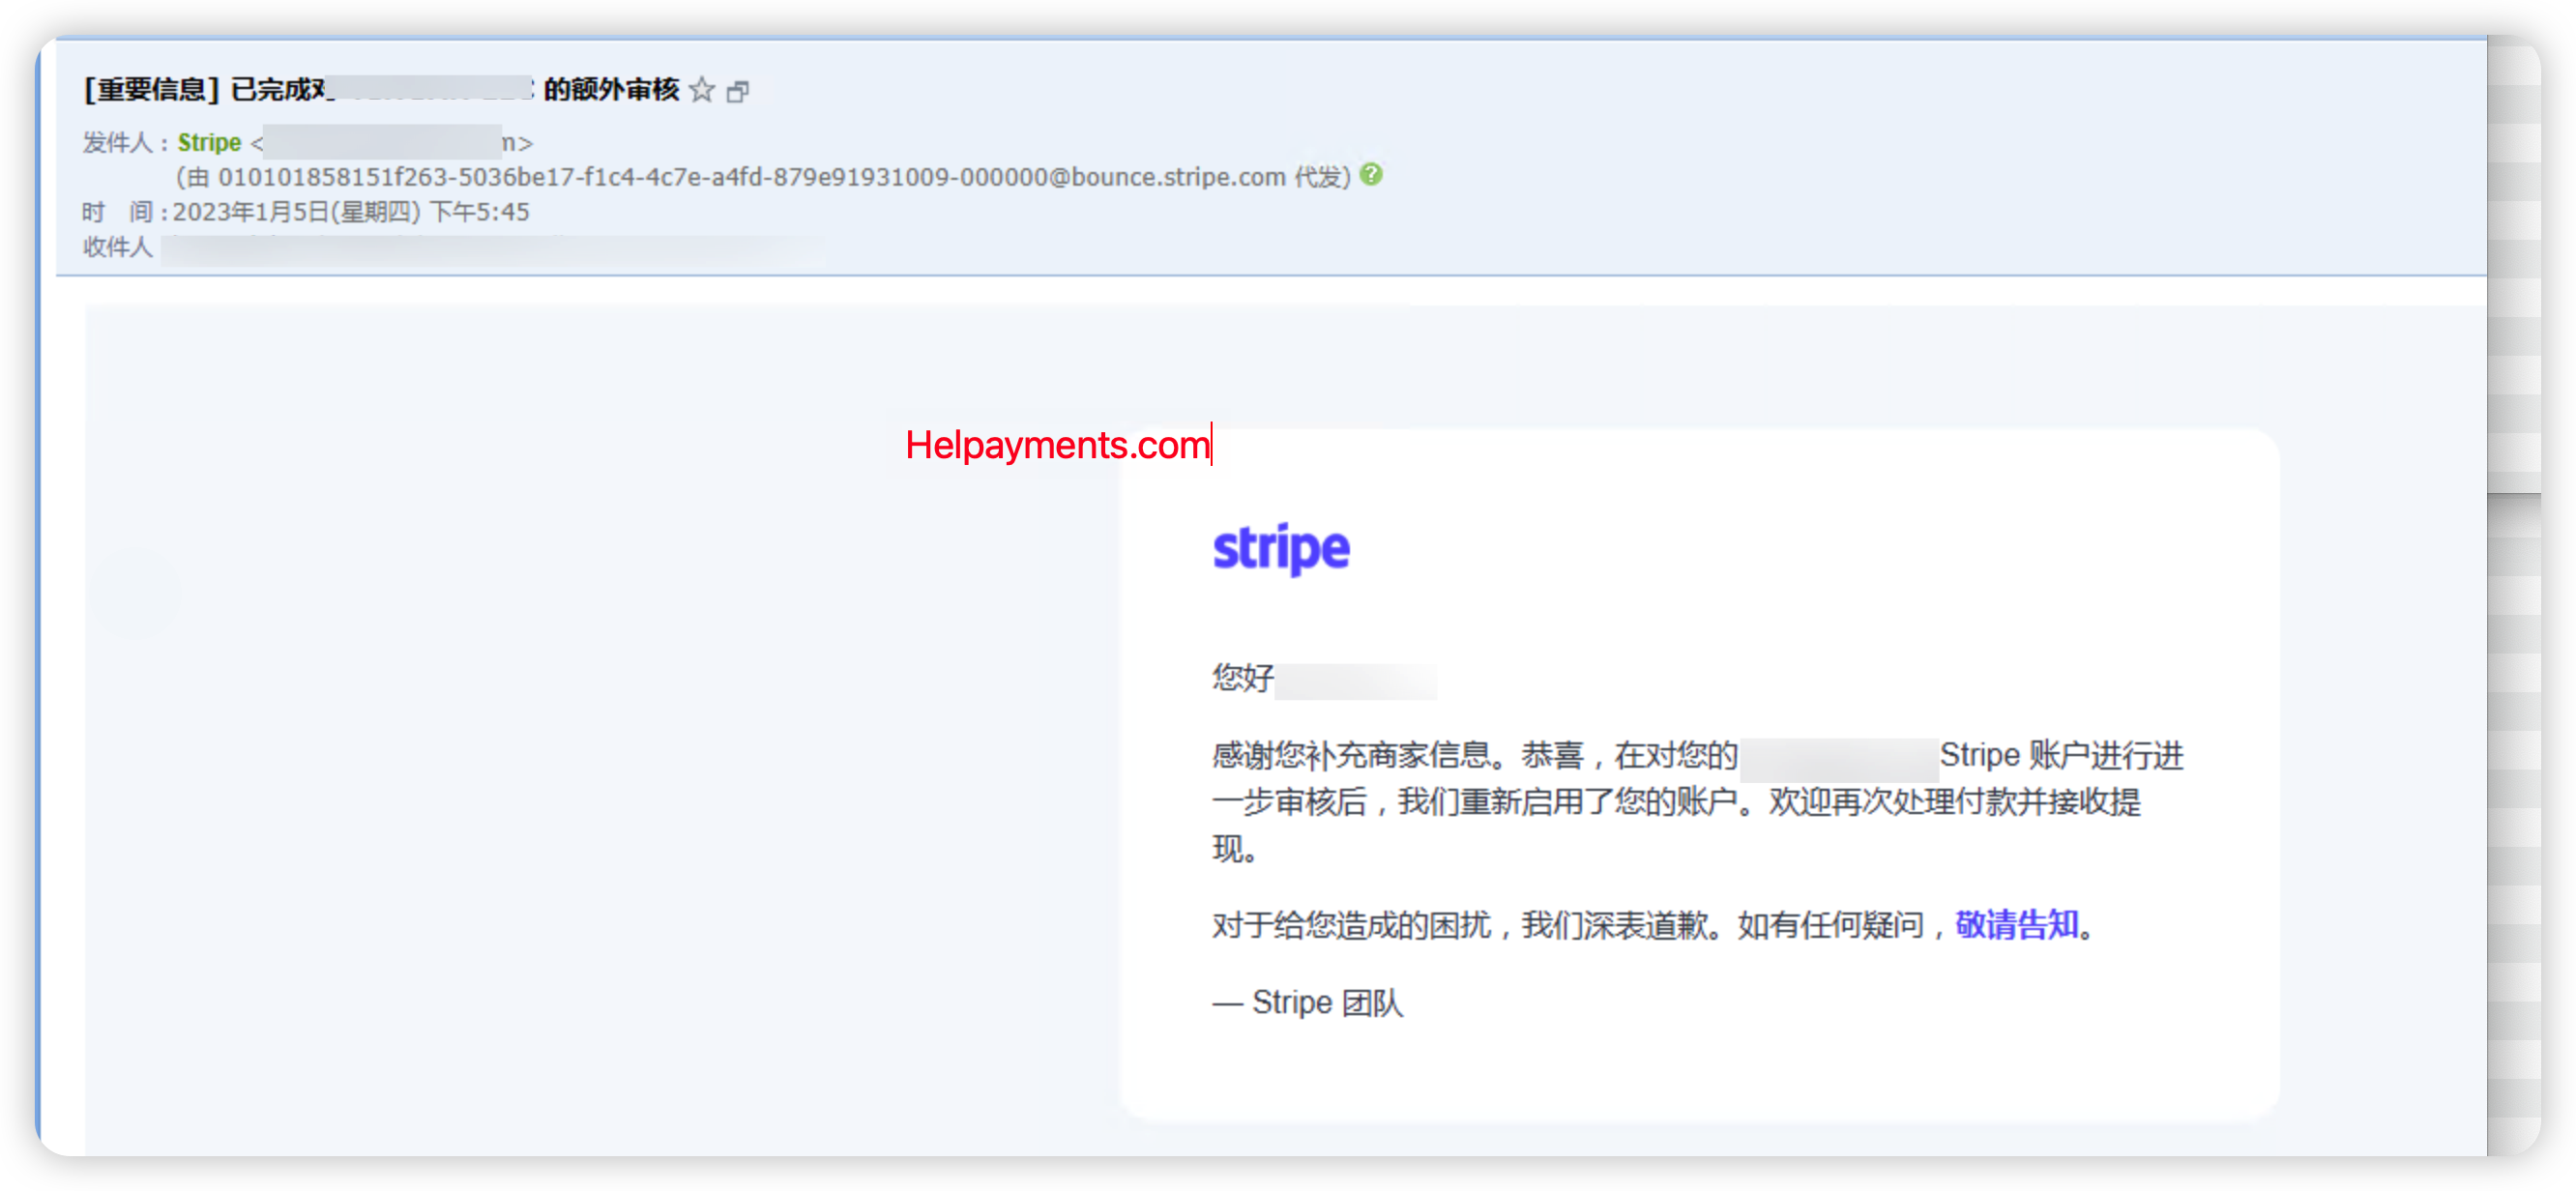Click the email subject title 重要信息
Image resolution: width=2576 pixels, height=1191 pixels.
pyautogui.click(x=152, y=90)
